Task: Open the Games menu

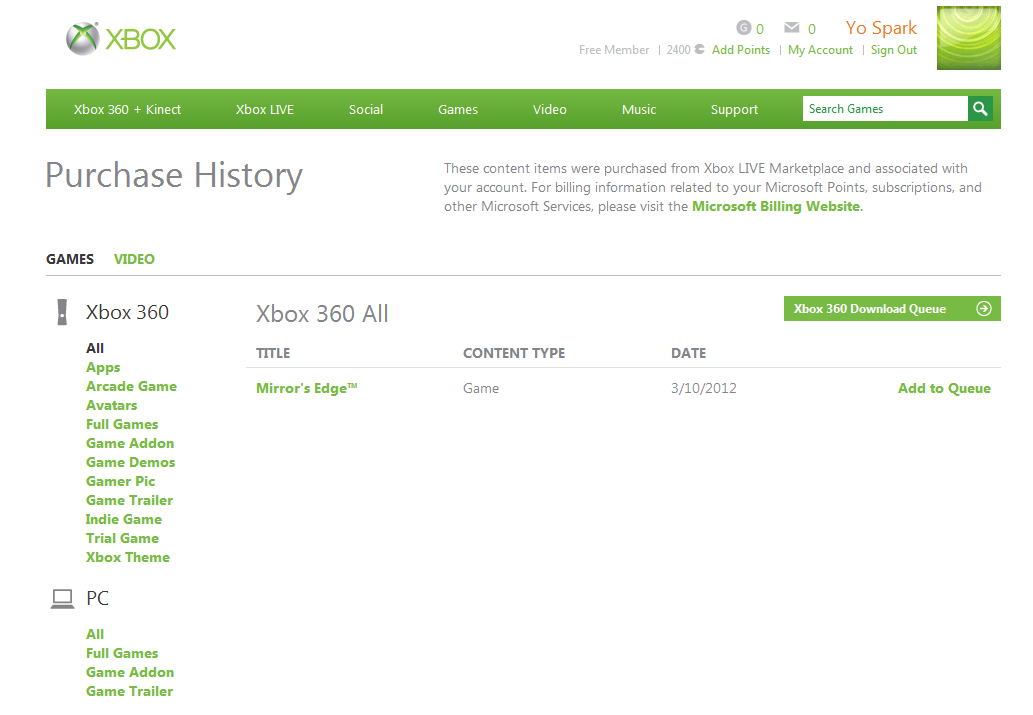Action: point(458,109)
